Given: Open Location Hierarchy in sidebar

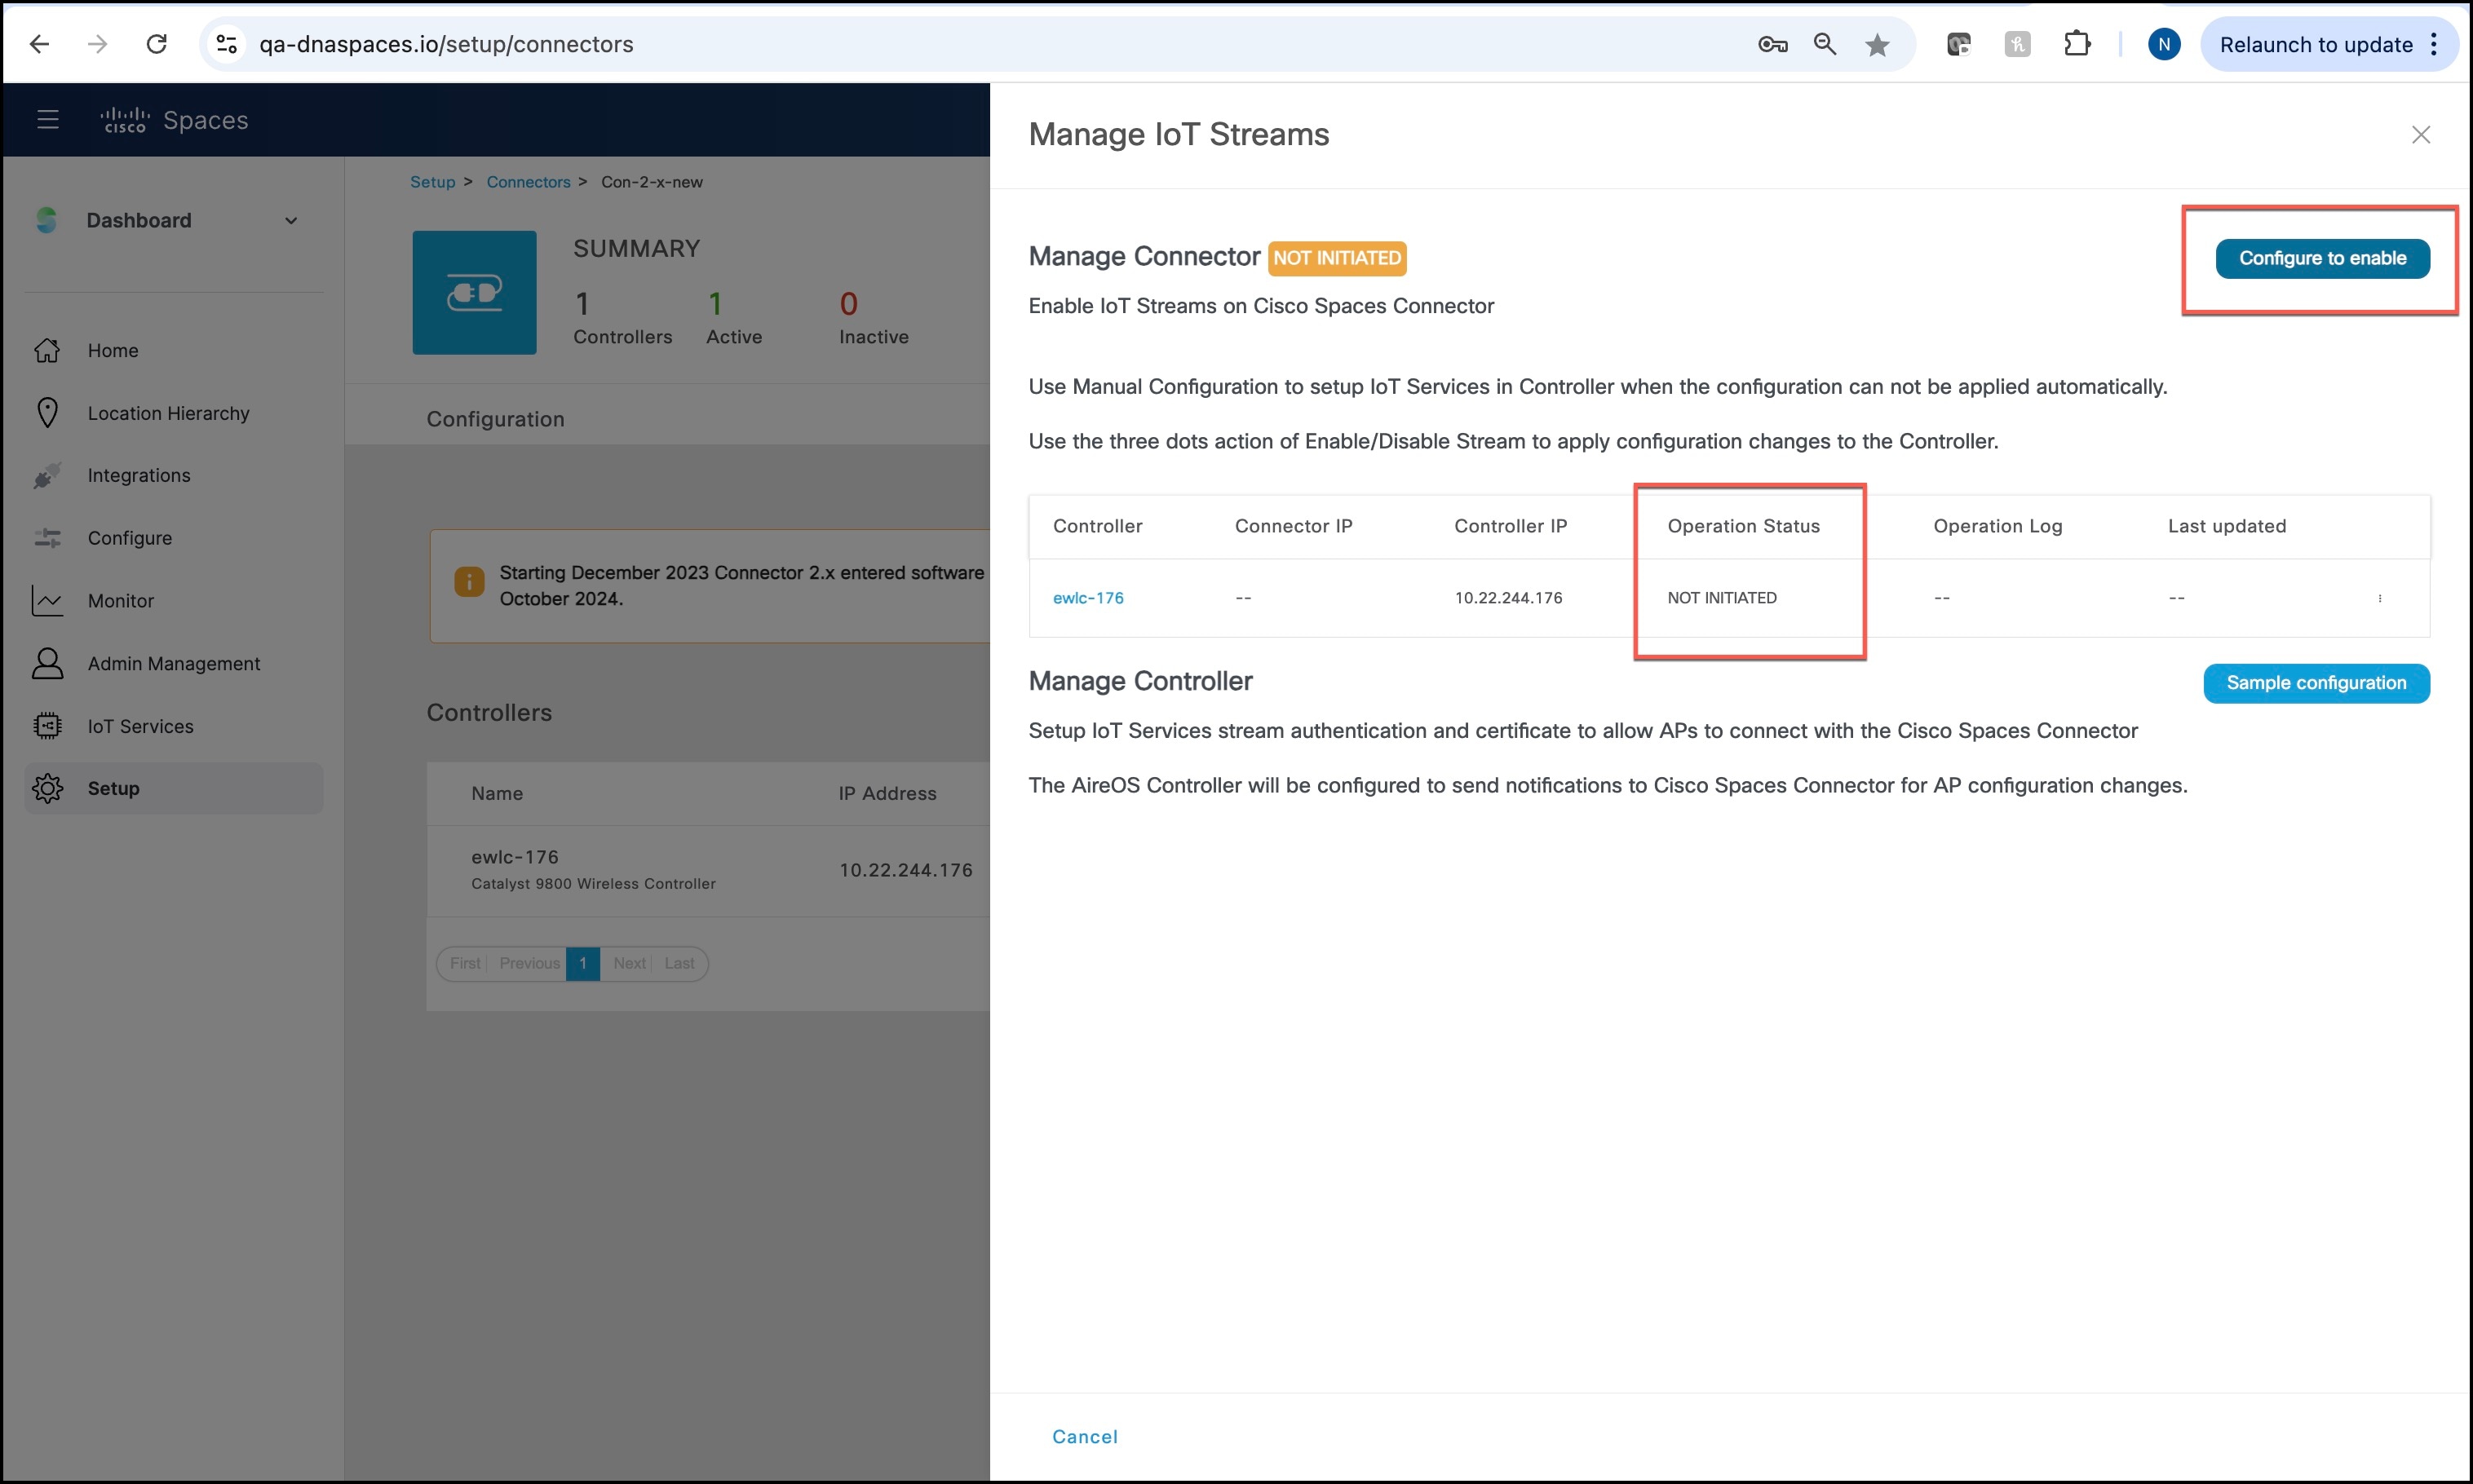Looking at the screenshot, I should click(x=168, y=413).
